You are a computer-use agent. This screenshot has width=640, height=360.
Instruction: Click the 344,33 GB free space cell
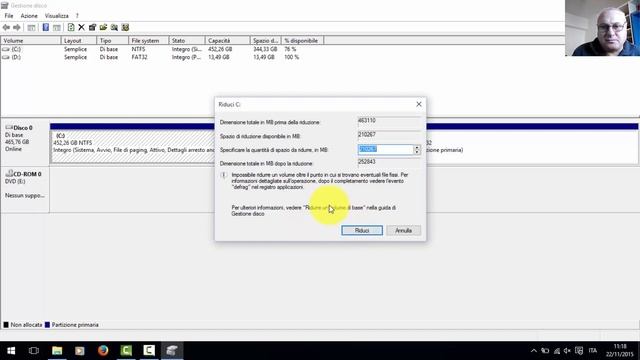pyautogui.click(x=265, y=49)
